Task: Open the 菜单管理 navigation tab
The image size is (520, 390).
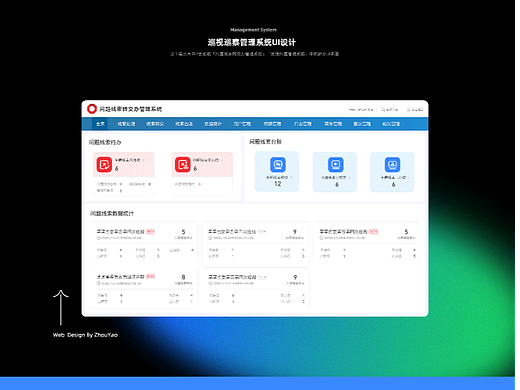Action: pos(333,124)
